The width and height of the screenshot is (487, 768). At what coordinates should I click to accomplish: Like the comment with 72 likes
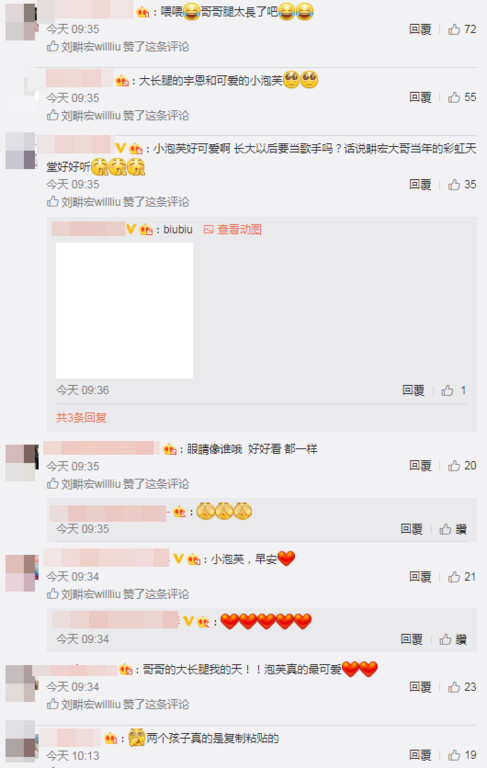462,29
